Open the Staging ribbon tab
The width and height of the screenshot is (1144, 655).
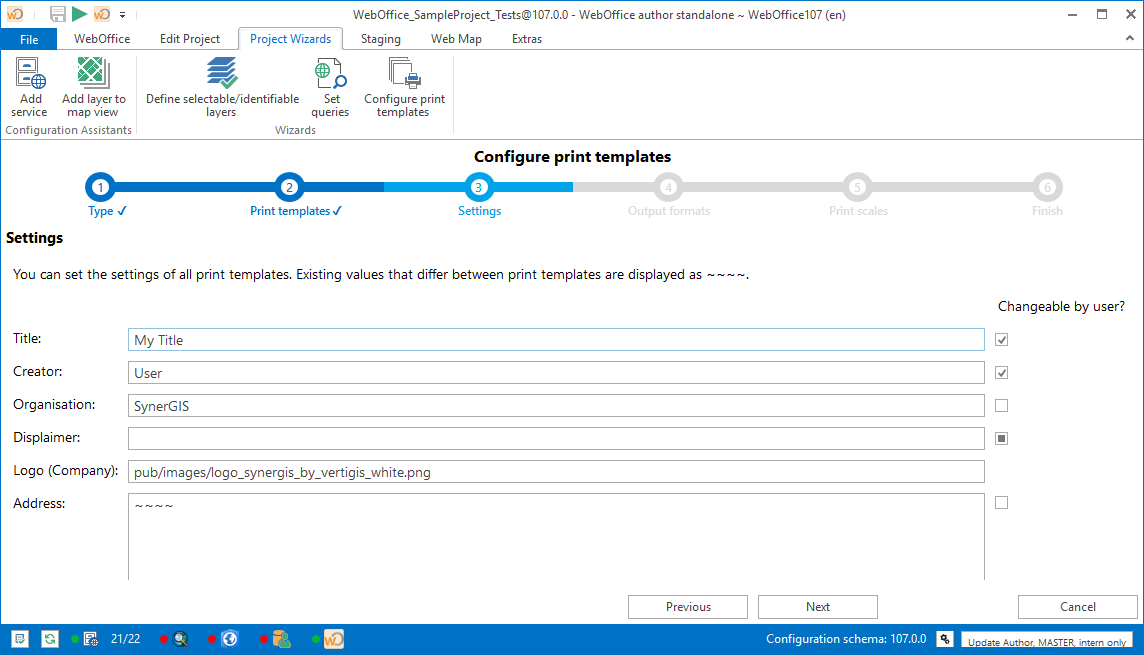[380, 39]
